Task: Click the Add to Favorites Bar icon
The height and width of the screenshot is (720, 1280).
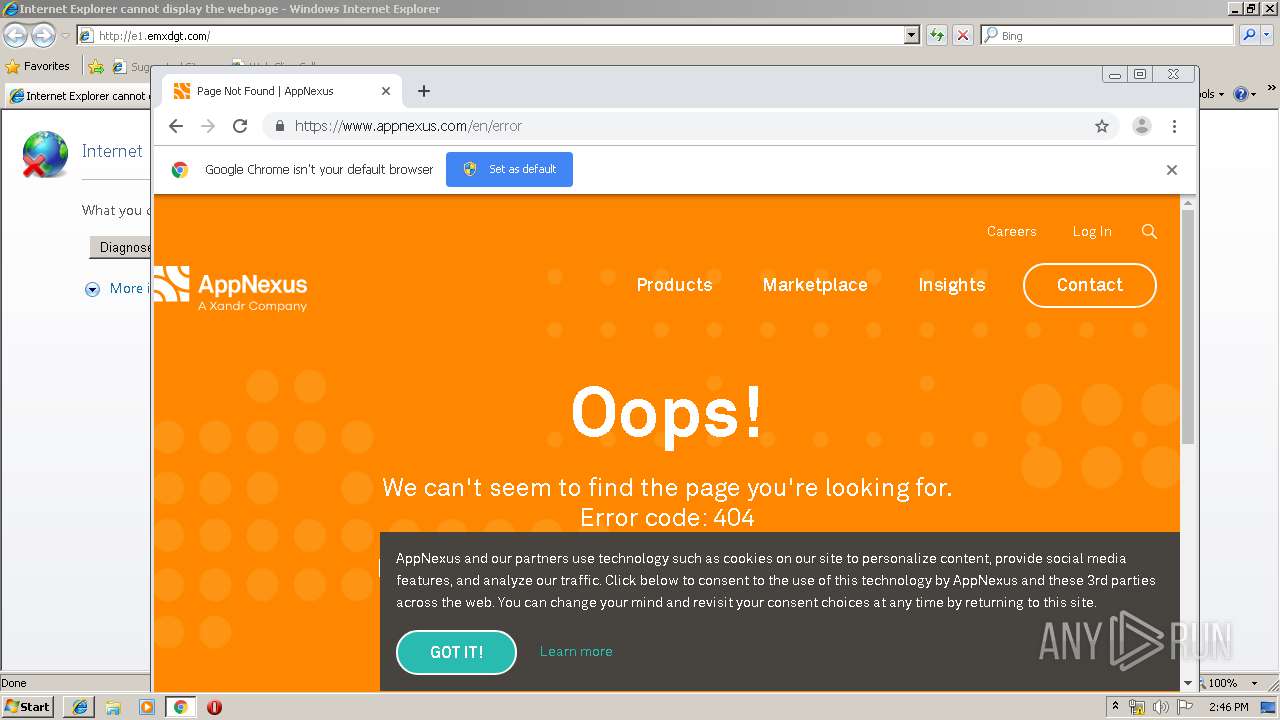Action: (x=96, y=66)
